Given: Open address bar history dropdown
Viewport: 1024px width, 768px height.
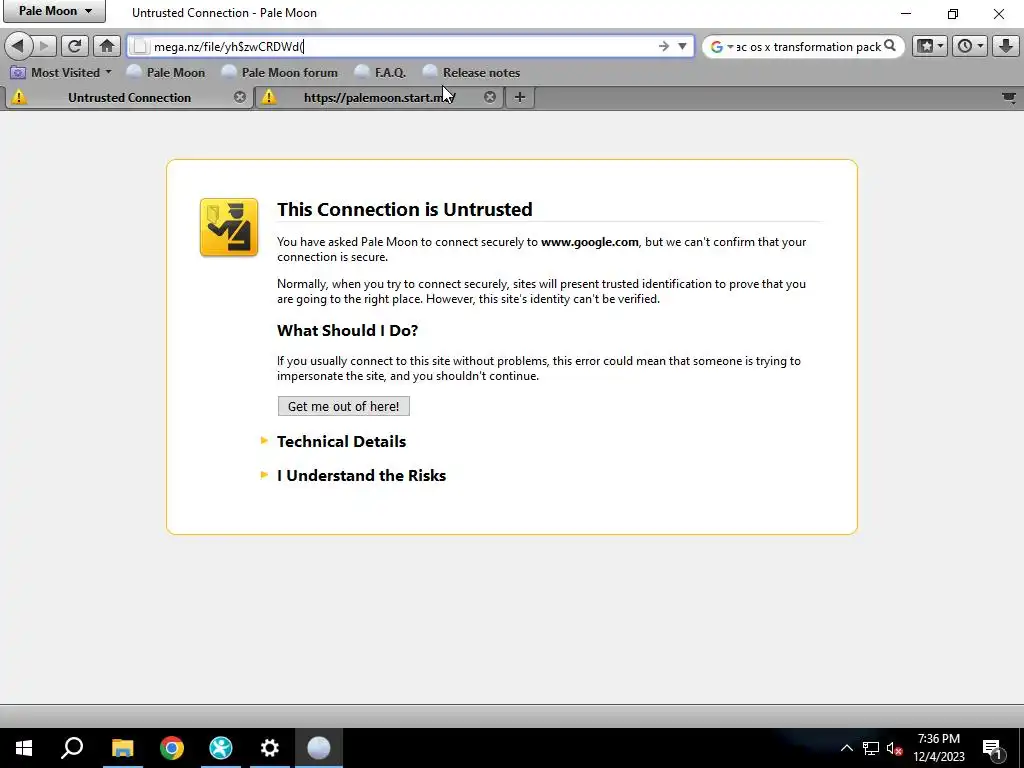Looking at the screenshot, I should click(x=682, y=46).
